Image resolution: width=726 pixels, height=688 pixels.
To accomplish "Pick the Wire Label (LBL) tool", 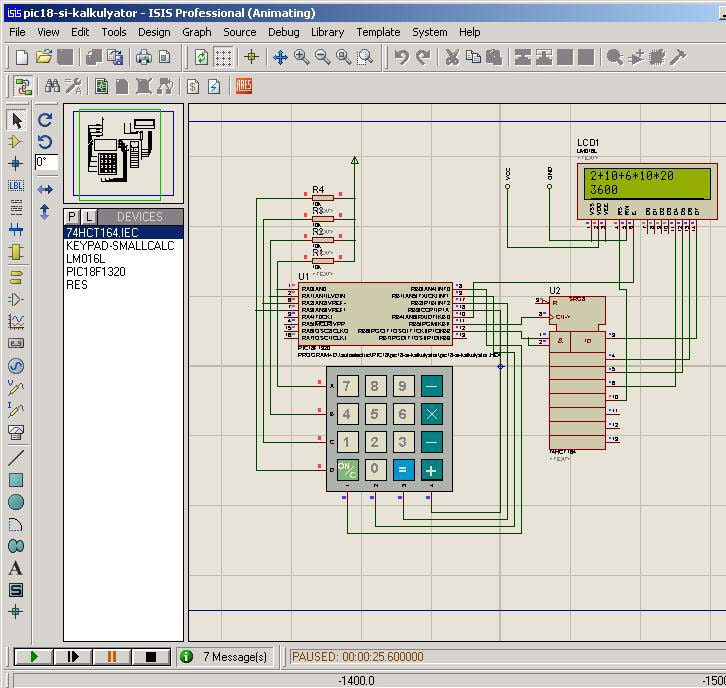I will [16, 186].
